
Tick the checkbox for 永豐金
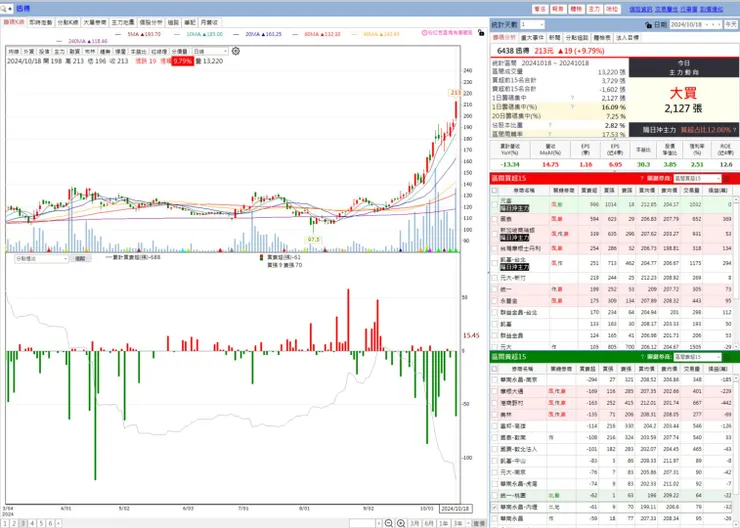click(495, 301)
